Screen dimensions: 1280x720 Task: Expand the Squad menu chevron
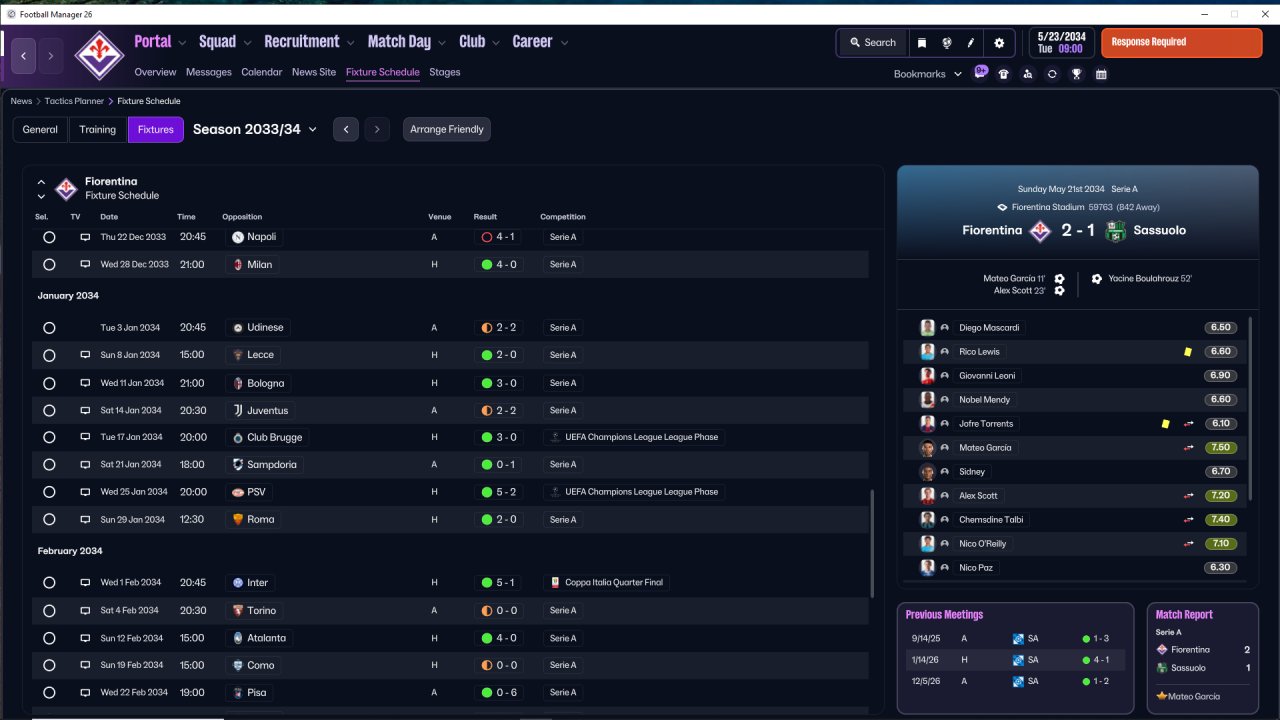247,43
